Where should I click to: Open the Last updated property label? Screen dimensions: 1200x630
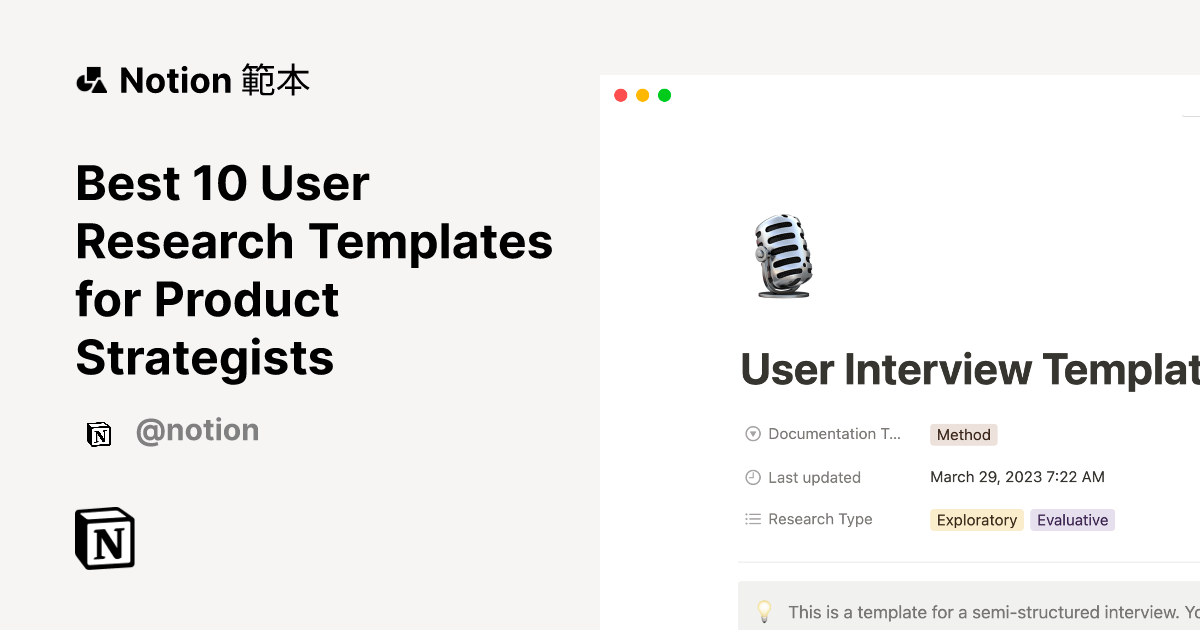click(x=814, y=477)
